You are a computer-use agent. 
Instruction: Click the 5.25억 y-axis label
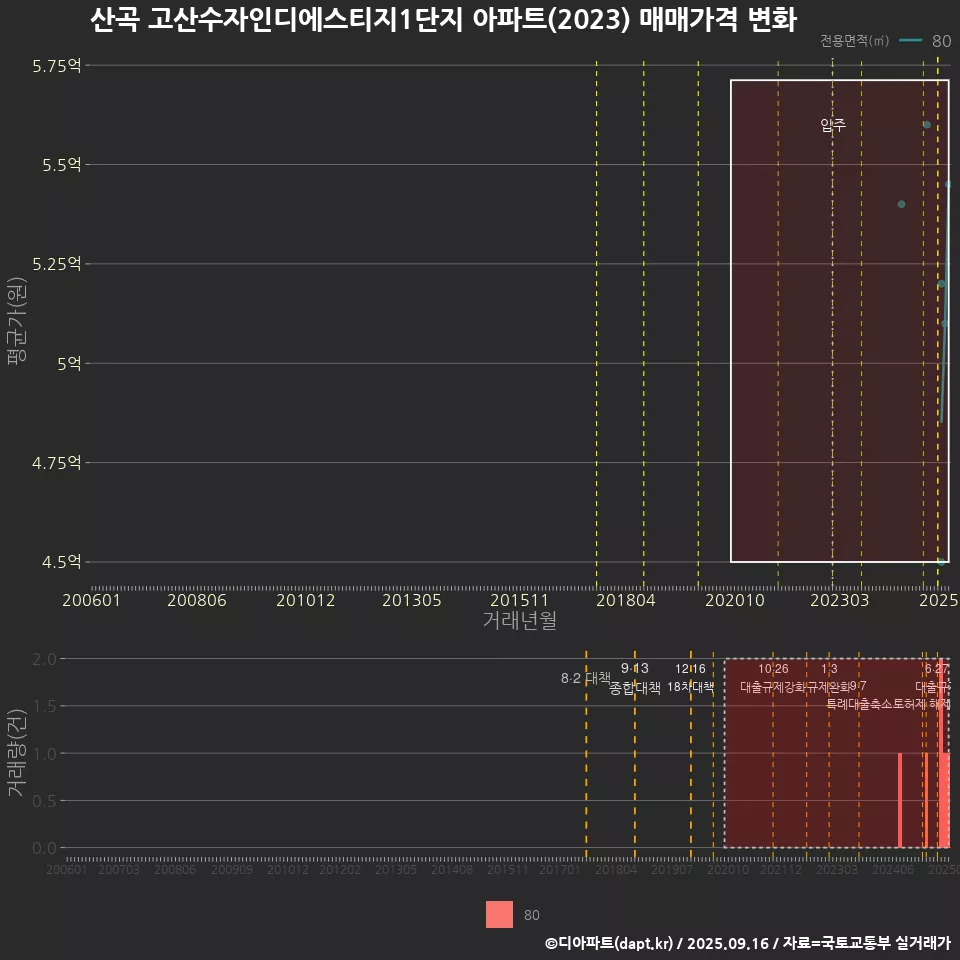point(56,264)
